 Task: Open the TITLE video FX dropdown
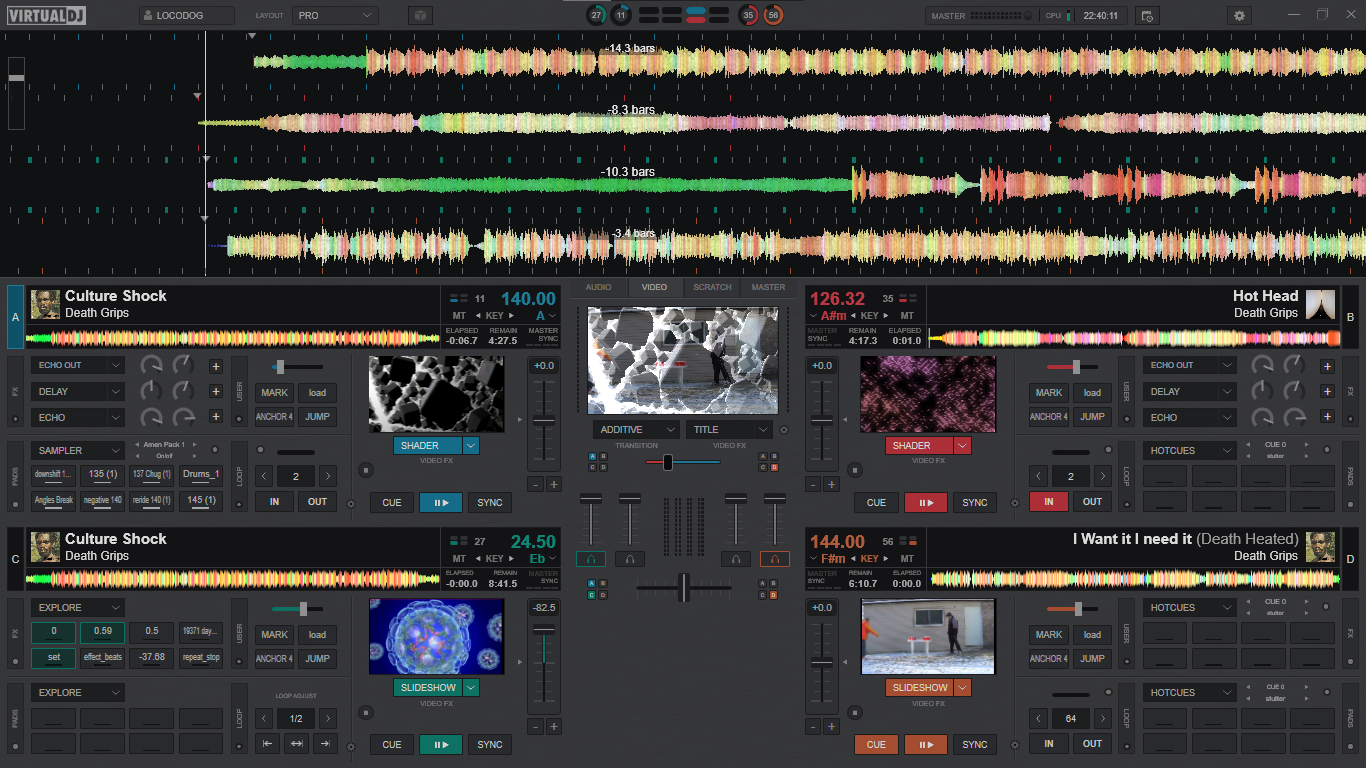pos(729,430)
